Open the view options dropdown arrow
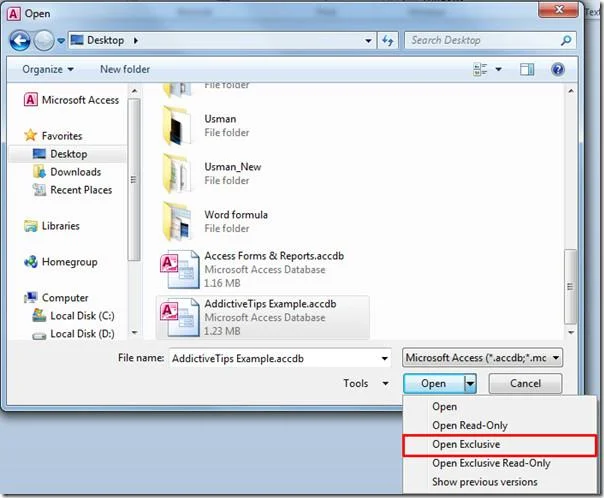The width and height of the screenshot is (604, 498). pos(498,69)
